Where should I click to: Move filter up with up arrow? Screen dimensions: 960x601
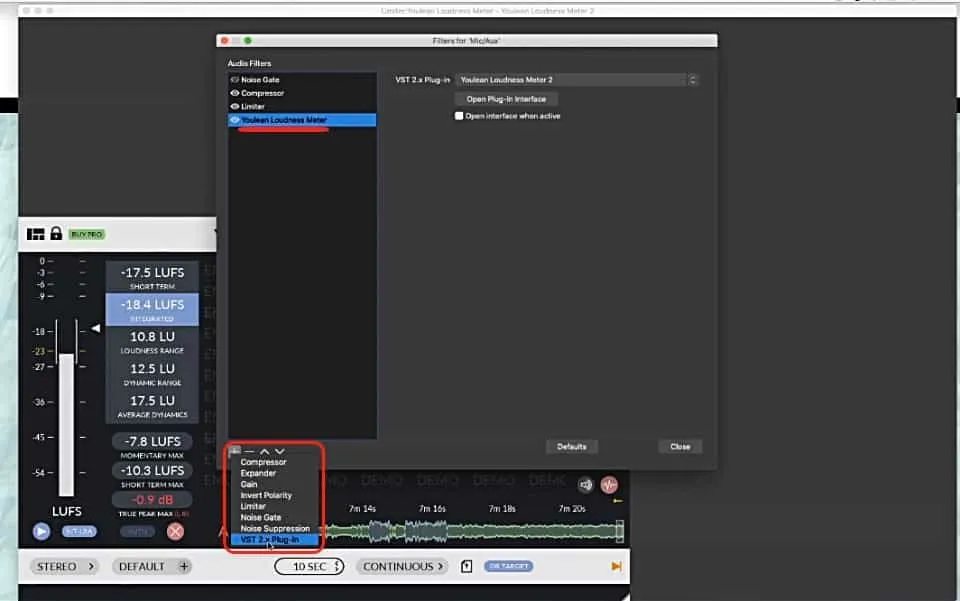click(264, 452)
